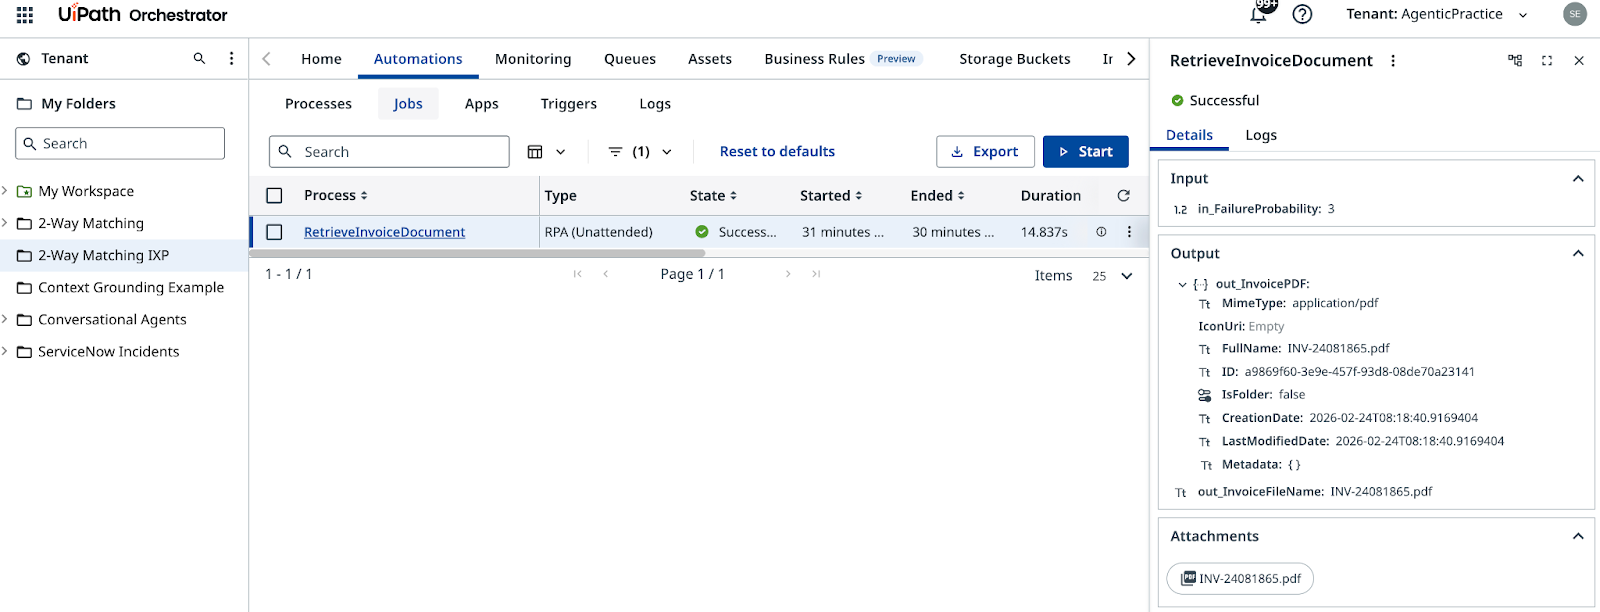This screenshot has height=612, width=1600.
Task: Sort jobs by Process column
Action: (x=335, y=196)
